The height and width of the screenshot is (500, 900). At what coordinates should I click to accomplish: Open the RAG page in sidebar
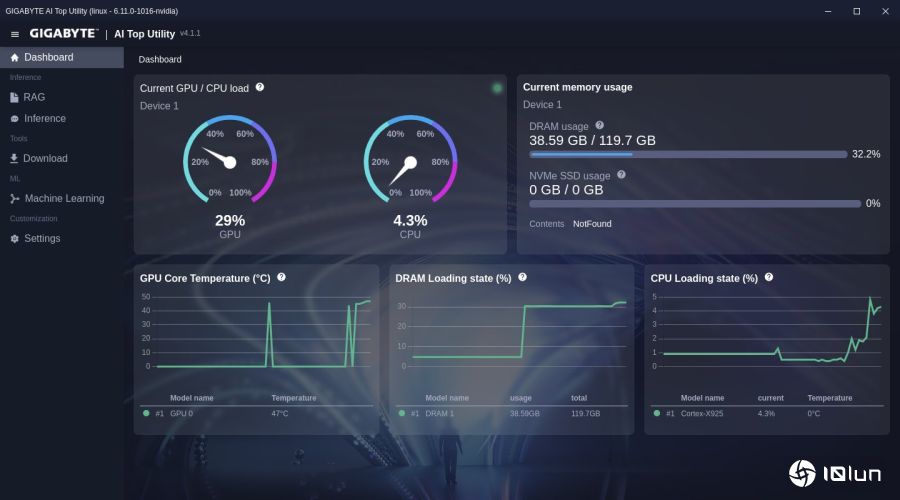click(x=34, y=97)
